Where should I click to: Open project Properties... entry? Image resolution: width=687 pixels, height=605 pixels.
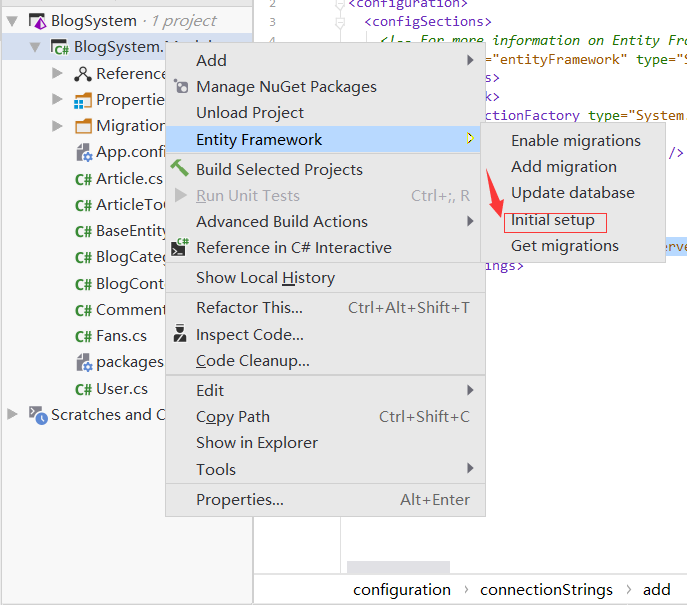pos(325,500)
